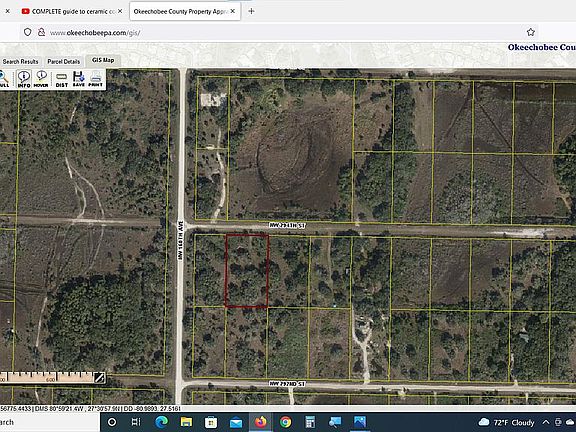
Task: Open Calculator from taskbar
Action: [310, 422]
